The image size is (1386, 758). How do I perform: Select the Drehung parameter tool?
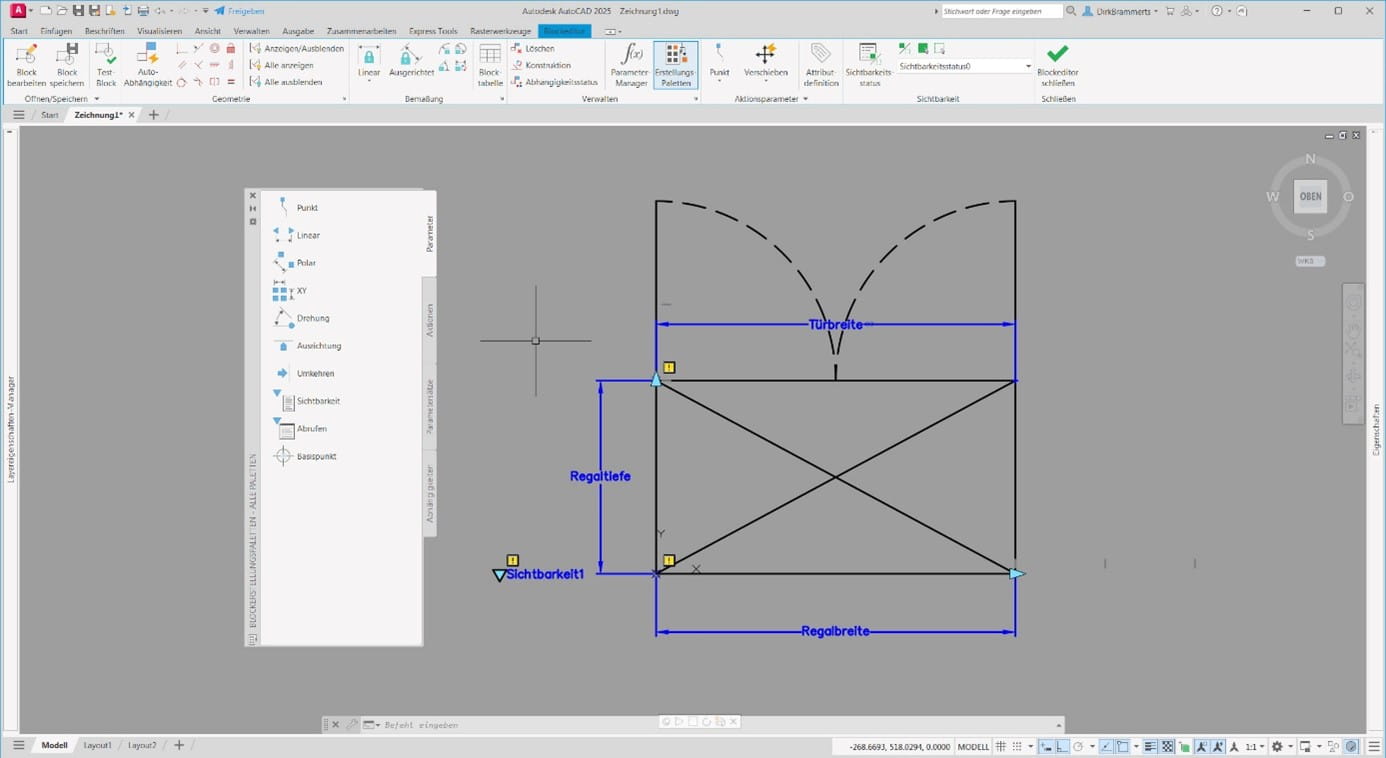(313, 318)
